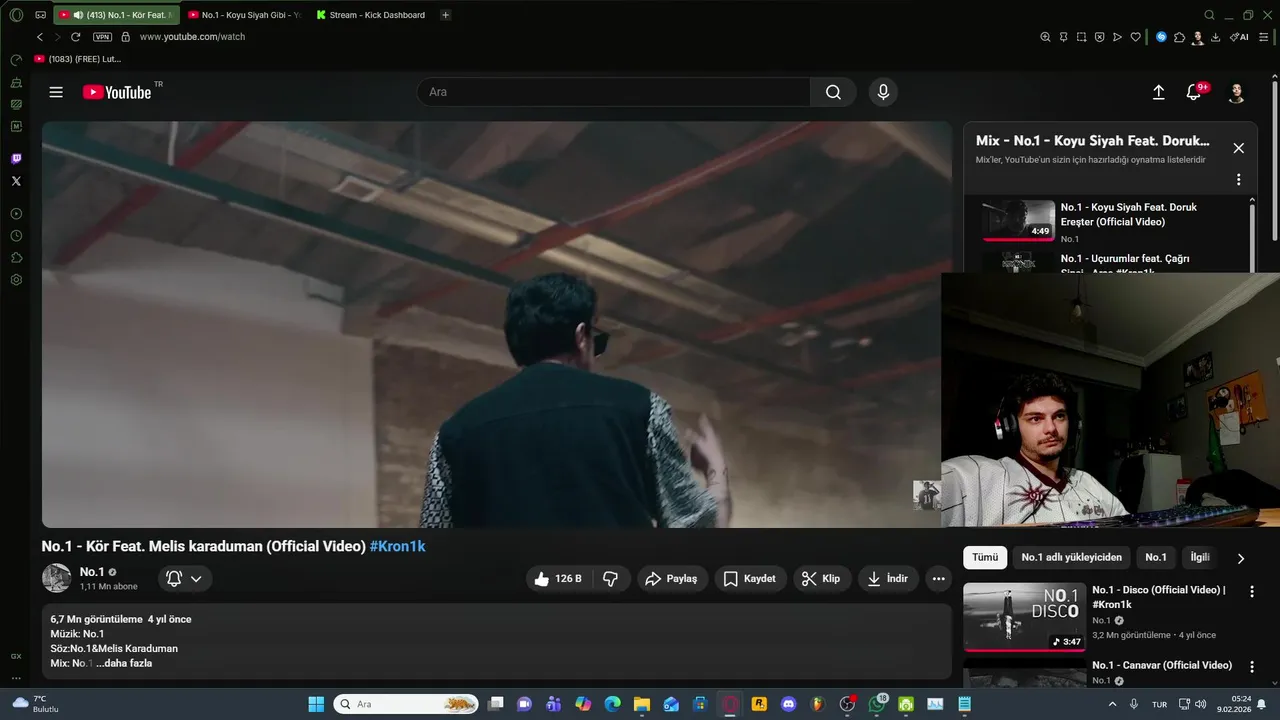Select the 'Tümü' filter chip
The height and width of the screenshot is (720, 1280).
click(x=985, y=557)
